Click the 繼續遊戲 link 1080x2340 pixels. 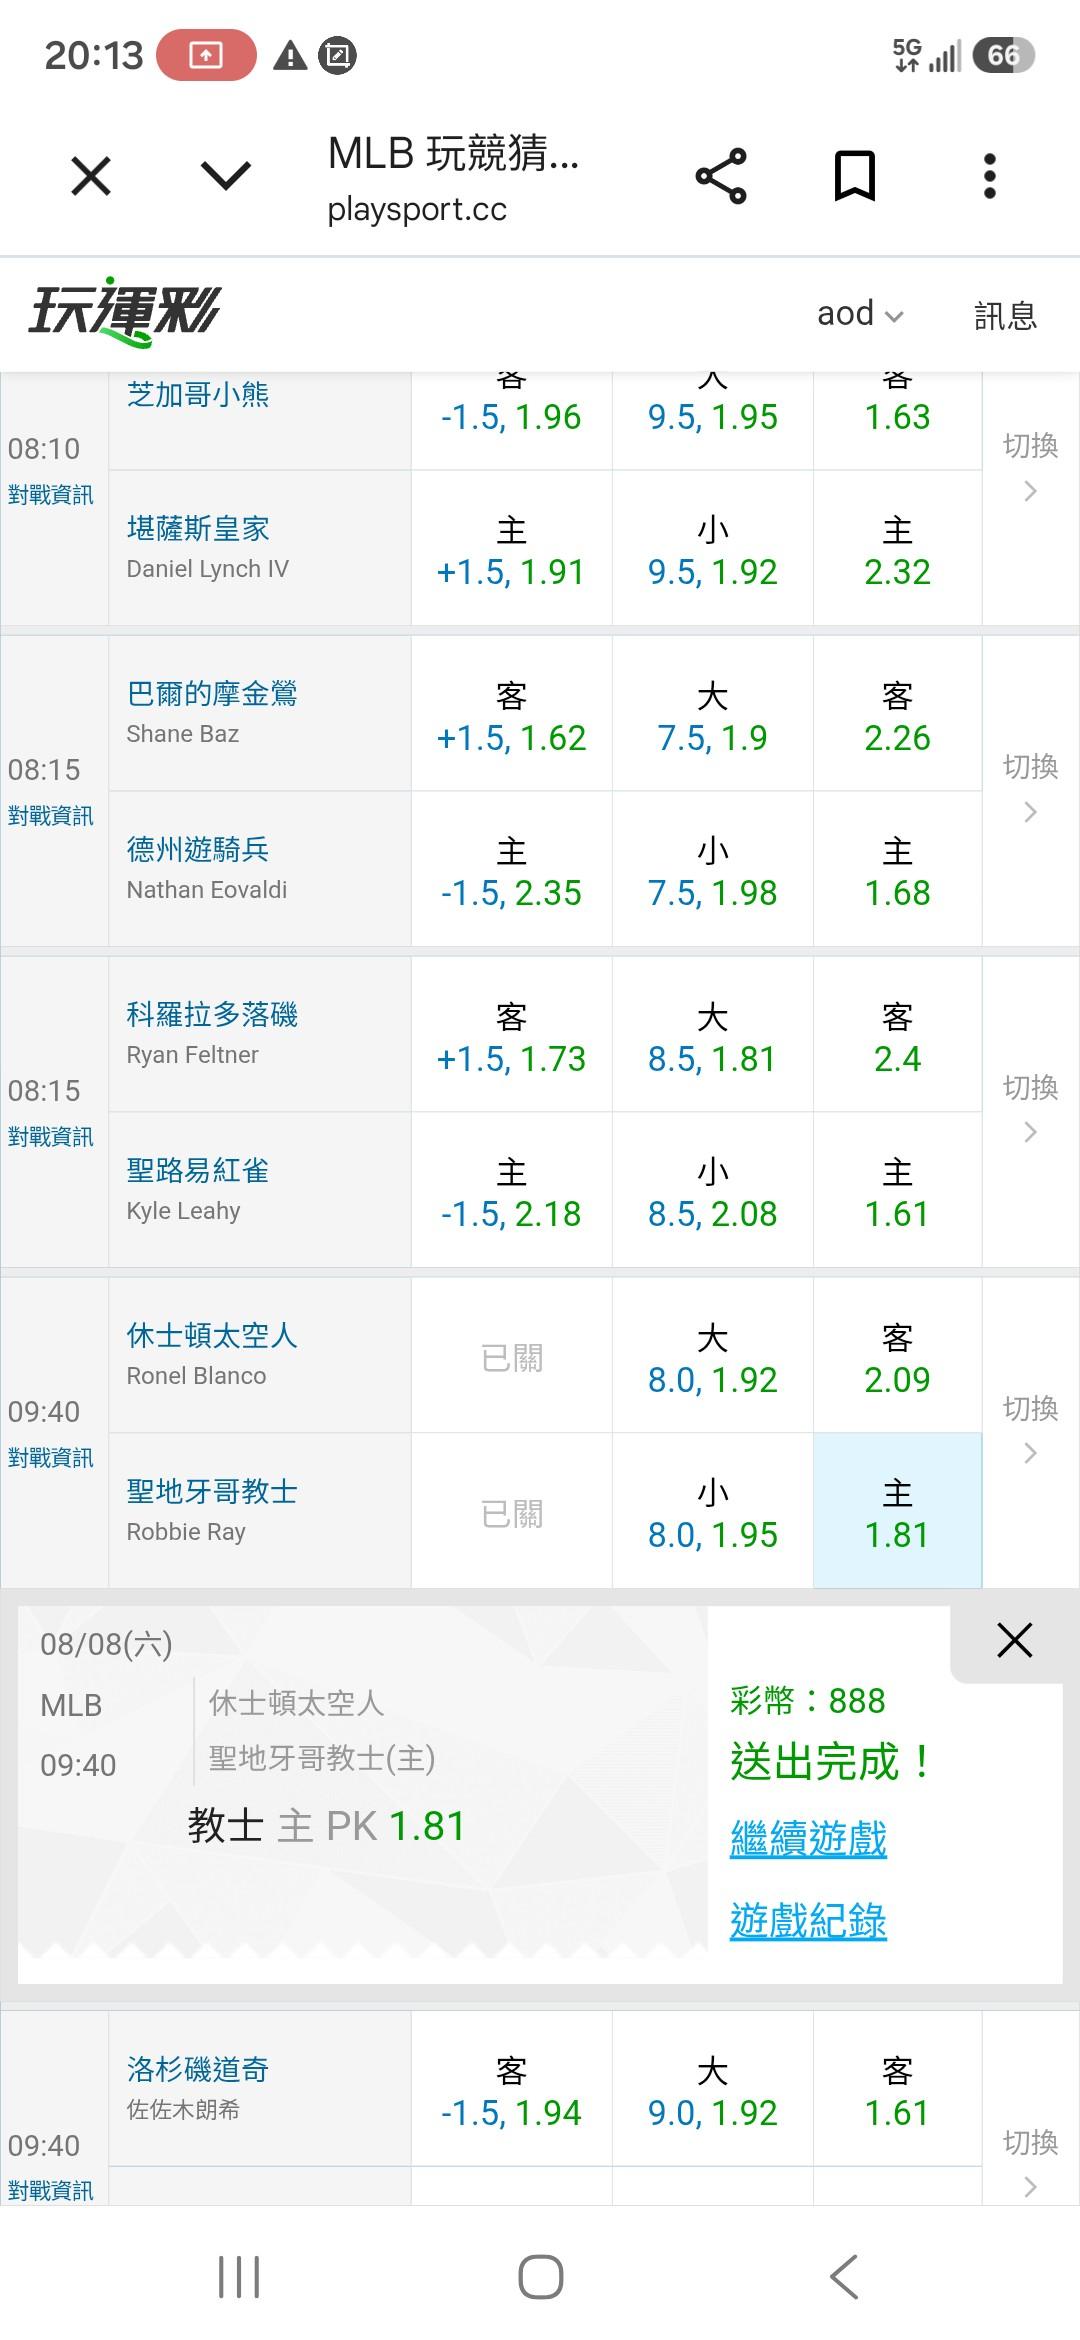point(808,1838)
